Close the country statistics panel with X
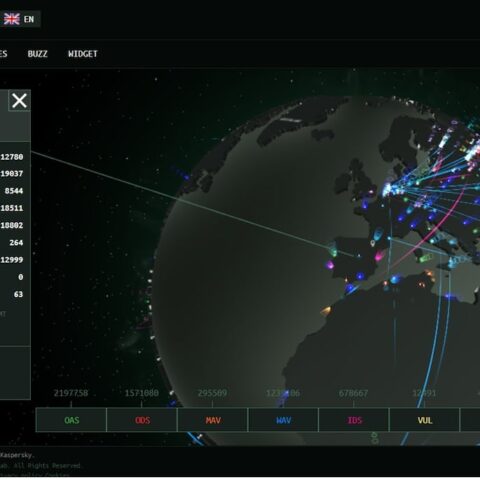The width and height of the screenshot is (480, 480). [x=19, y=100]
